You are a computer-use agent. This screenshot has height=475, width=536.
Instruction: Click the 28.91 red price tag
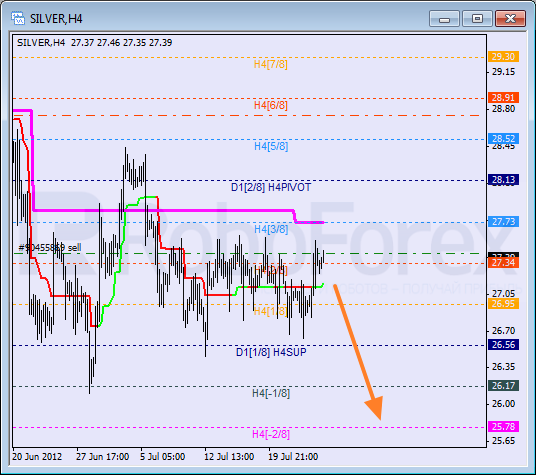(x=503, y=97)
